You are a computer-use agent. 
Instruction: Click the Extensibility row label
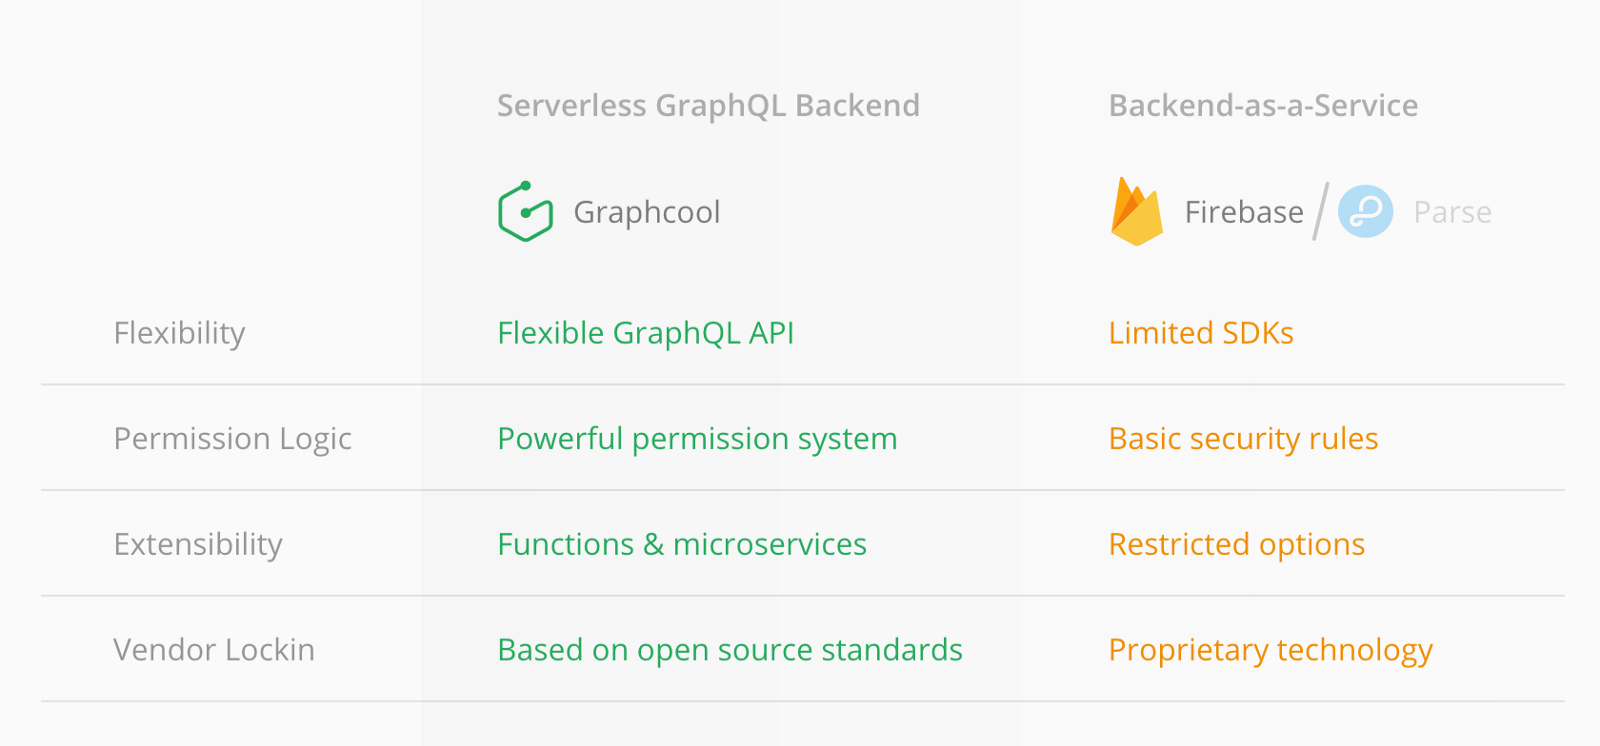pos(198,544)
